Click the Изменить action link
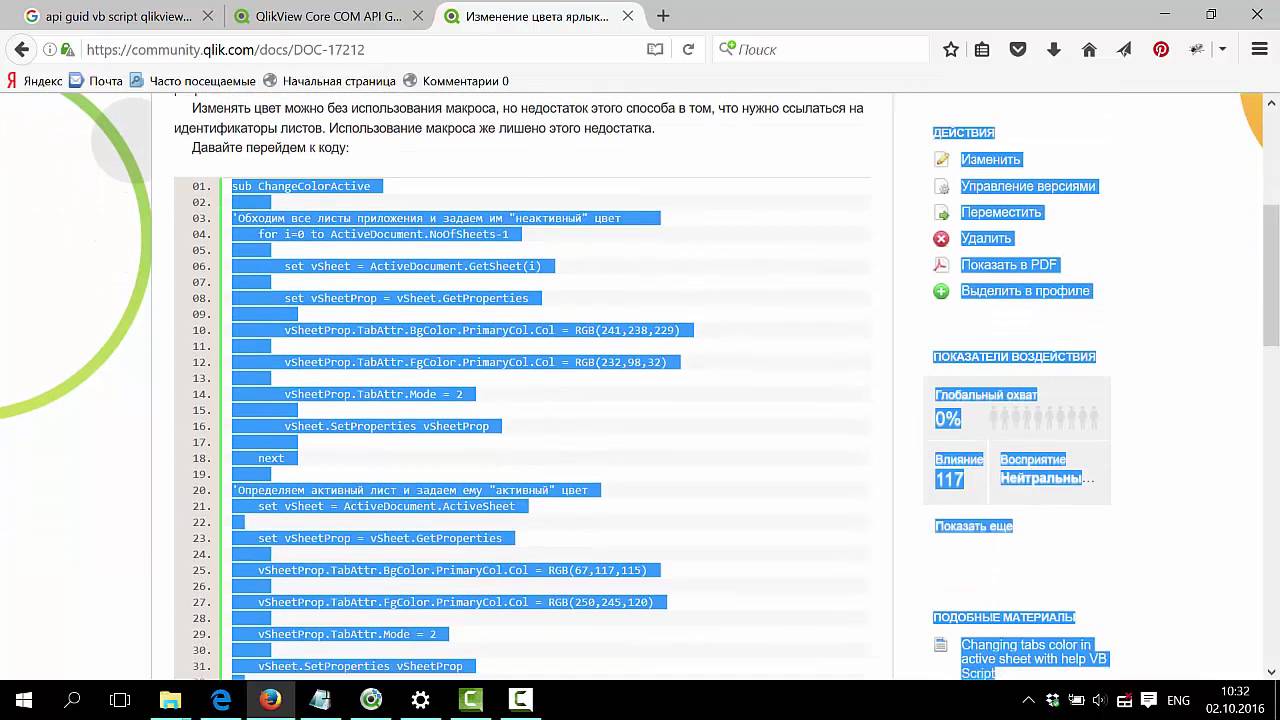Viewport: 1280px width, 720px height. (990, 160)
